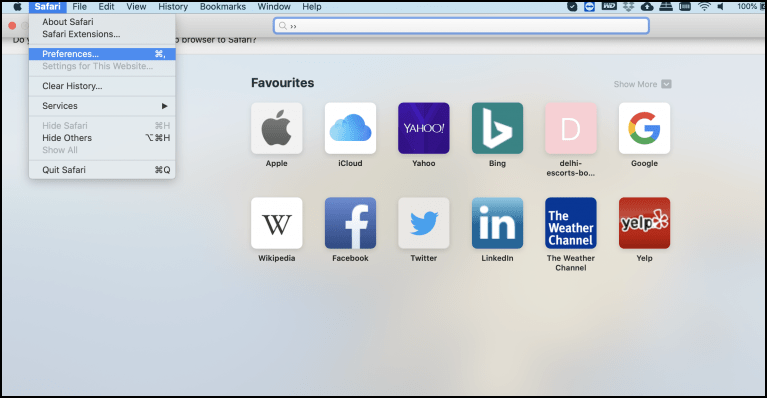Click the Show More link
The height and width of the screenshot is (398, 767).
[x=635, y=84]
